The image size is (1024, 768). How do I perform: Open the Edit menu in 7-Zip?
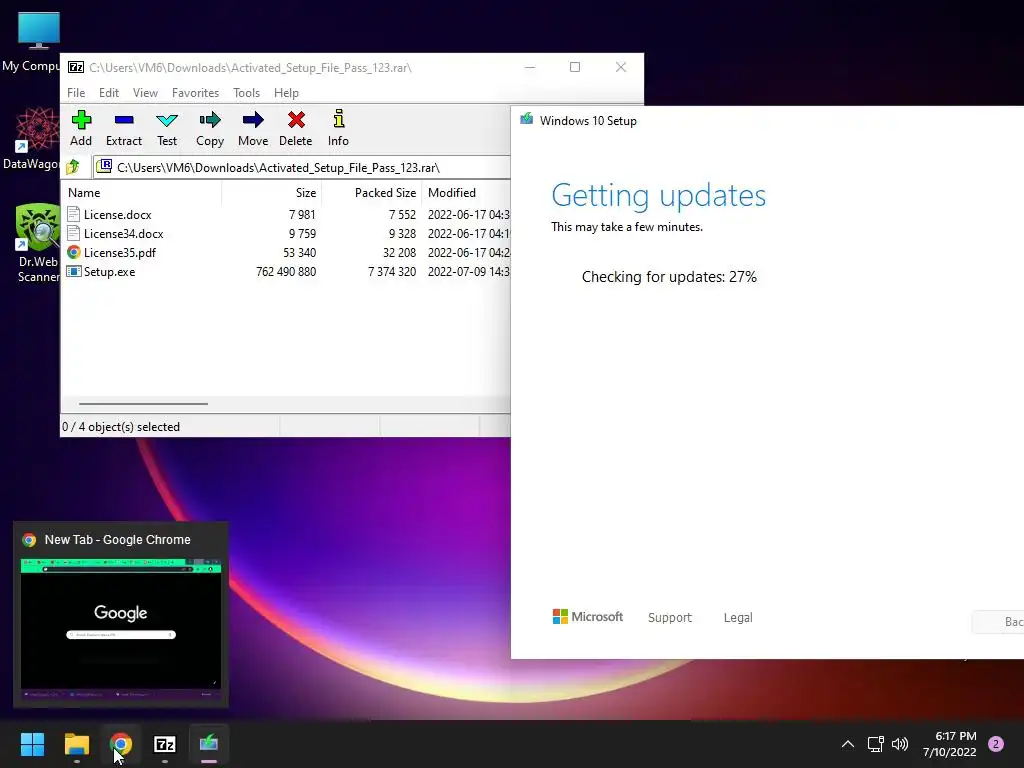108,93
